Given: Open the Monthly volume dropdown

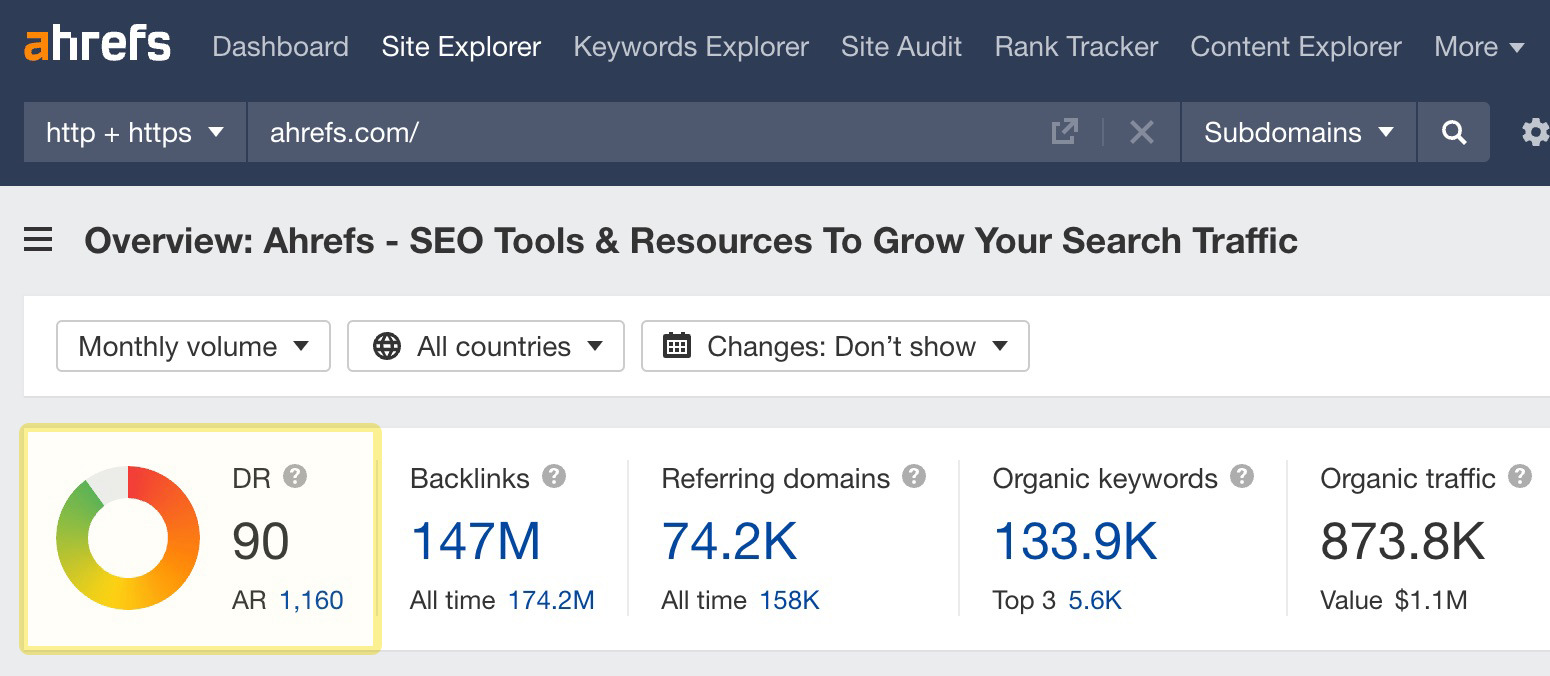Looking at the screenshot, I should [x=192, y=346].
